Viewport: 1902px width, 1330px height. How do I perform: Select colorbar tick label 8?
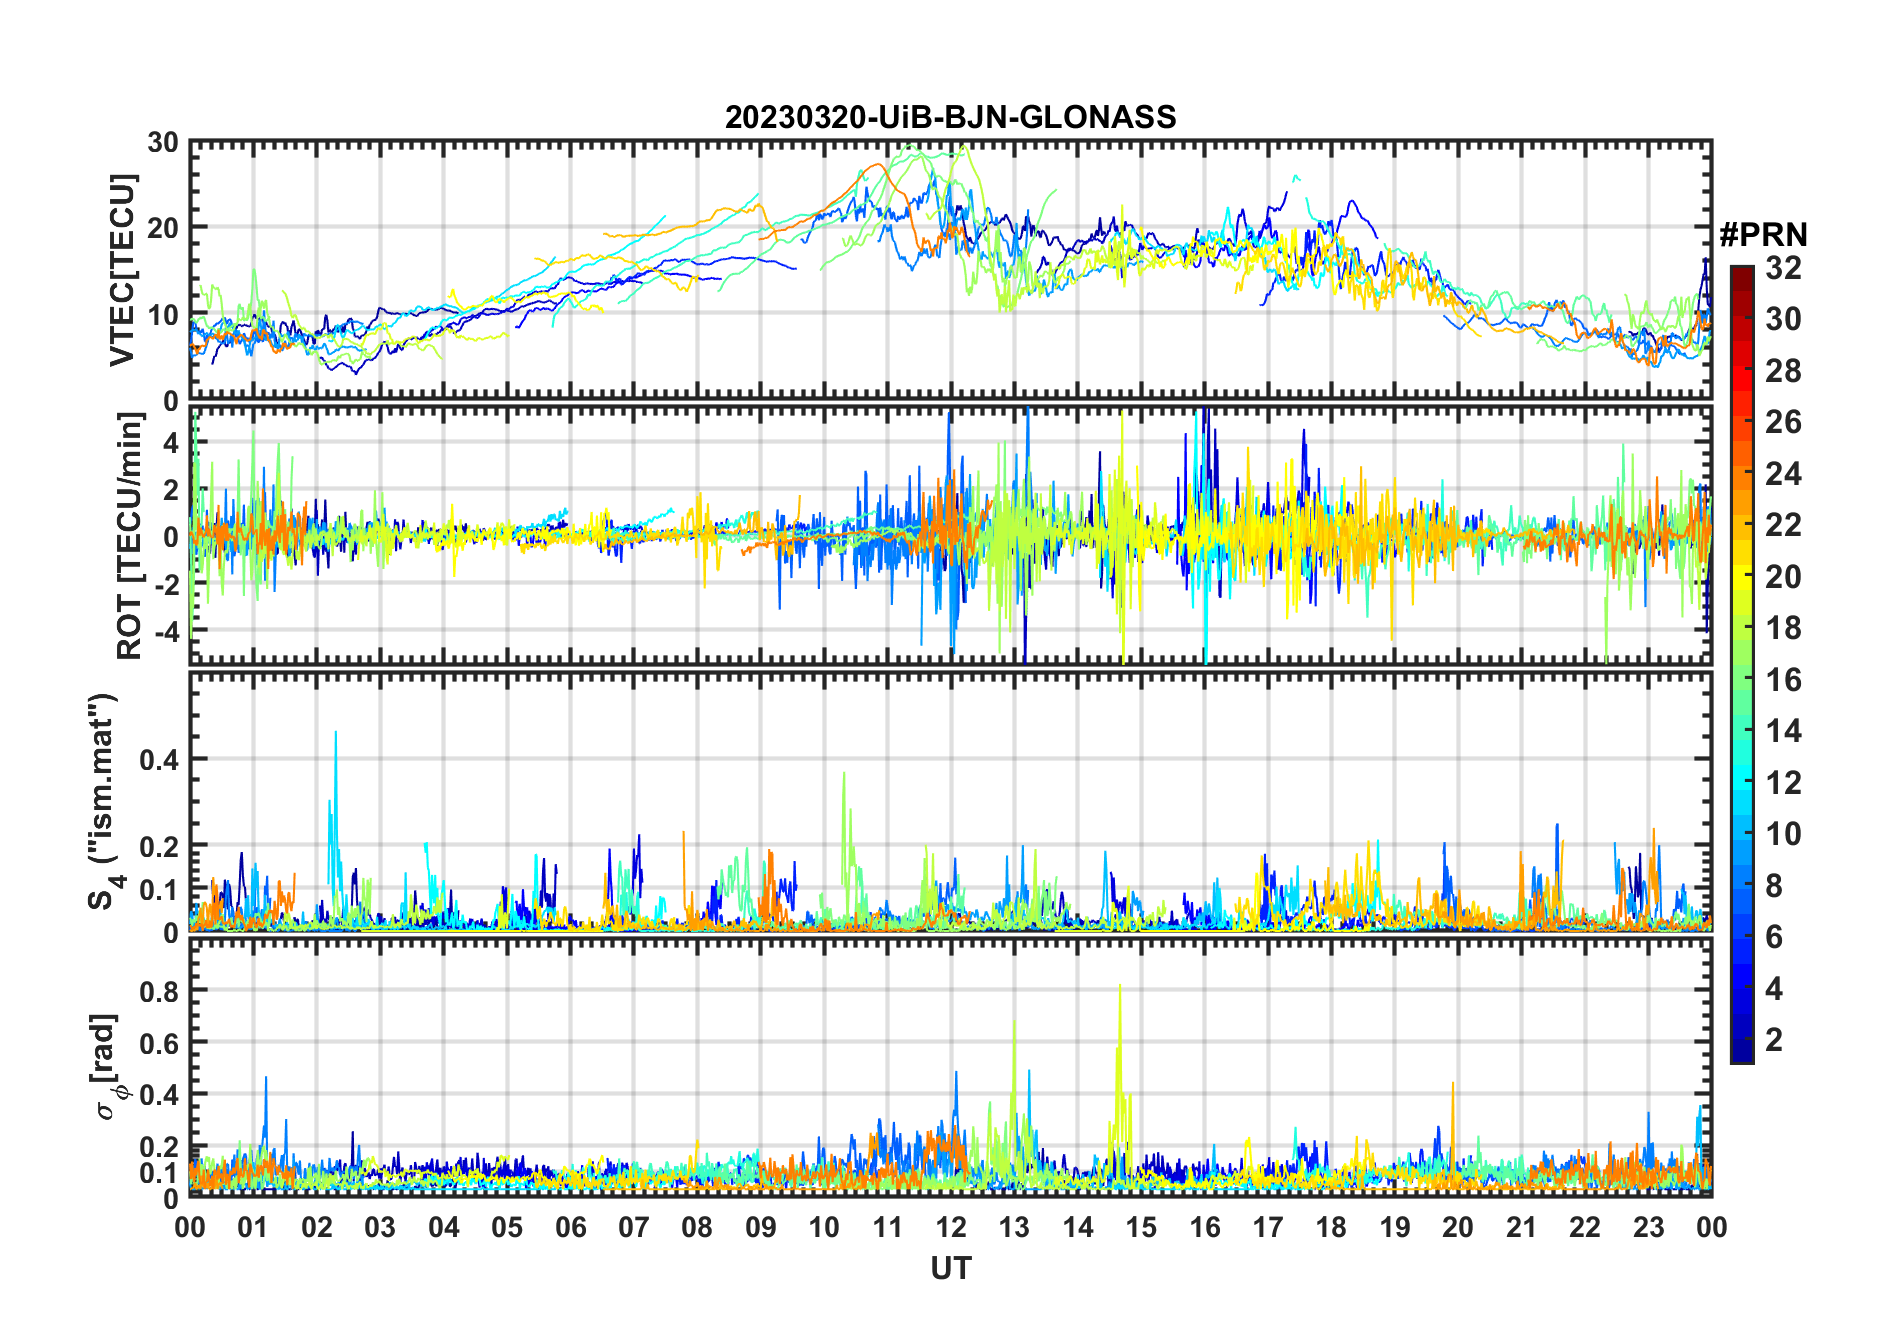pyautogui.click(x=1774, y=886)
